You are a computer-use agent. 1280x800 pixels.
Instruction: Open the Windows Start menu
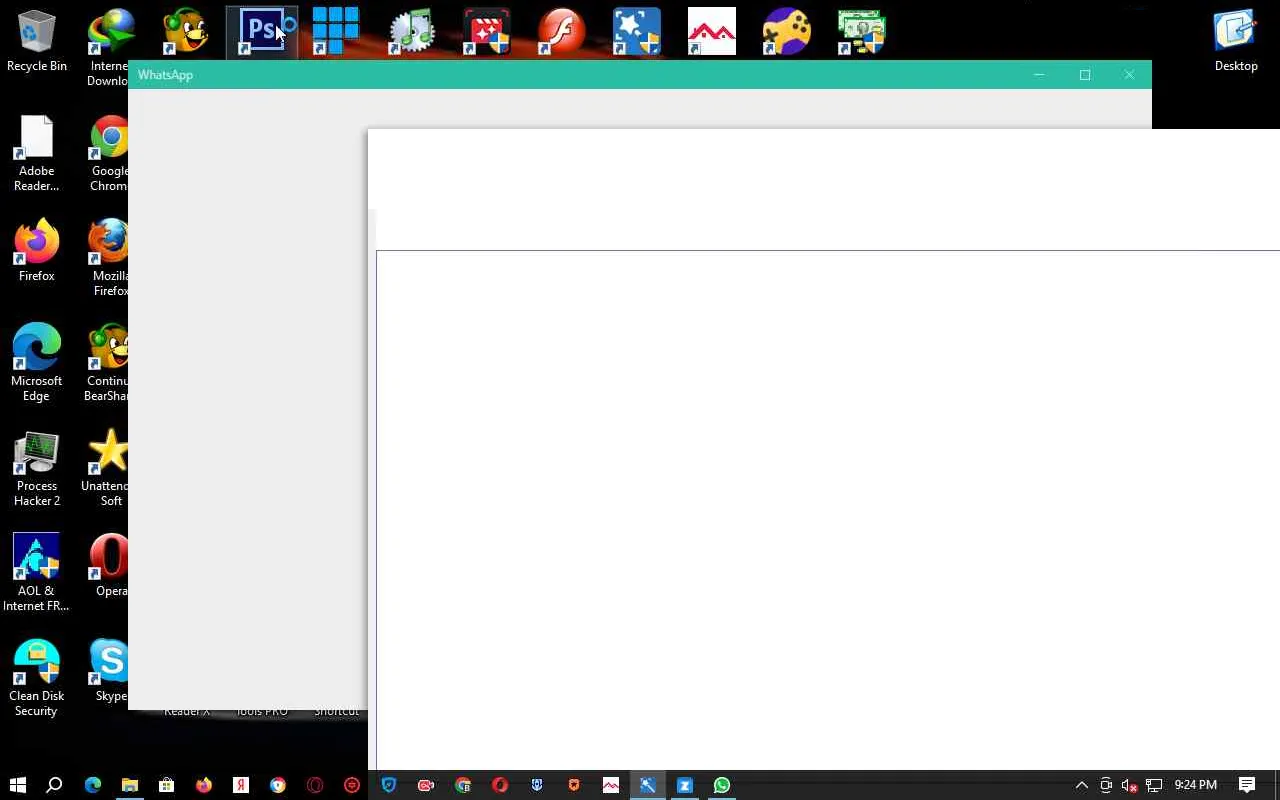click(x=18, y=785)
